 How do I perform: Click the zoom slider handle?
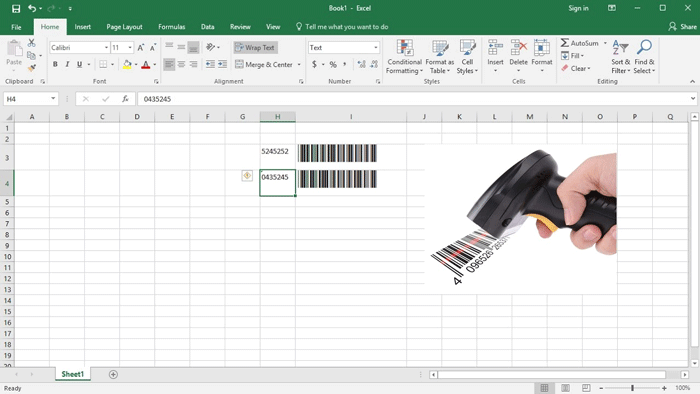click(x=632, y=388)
